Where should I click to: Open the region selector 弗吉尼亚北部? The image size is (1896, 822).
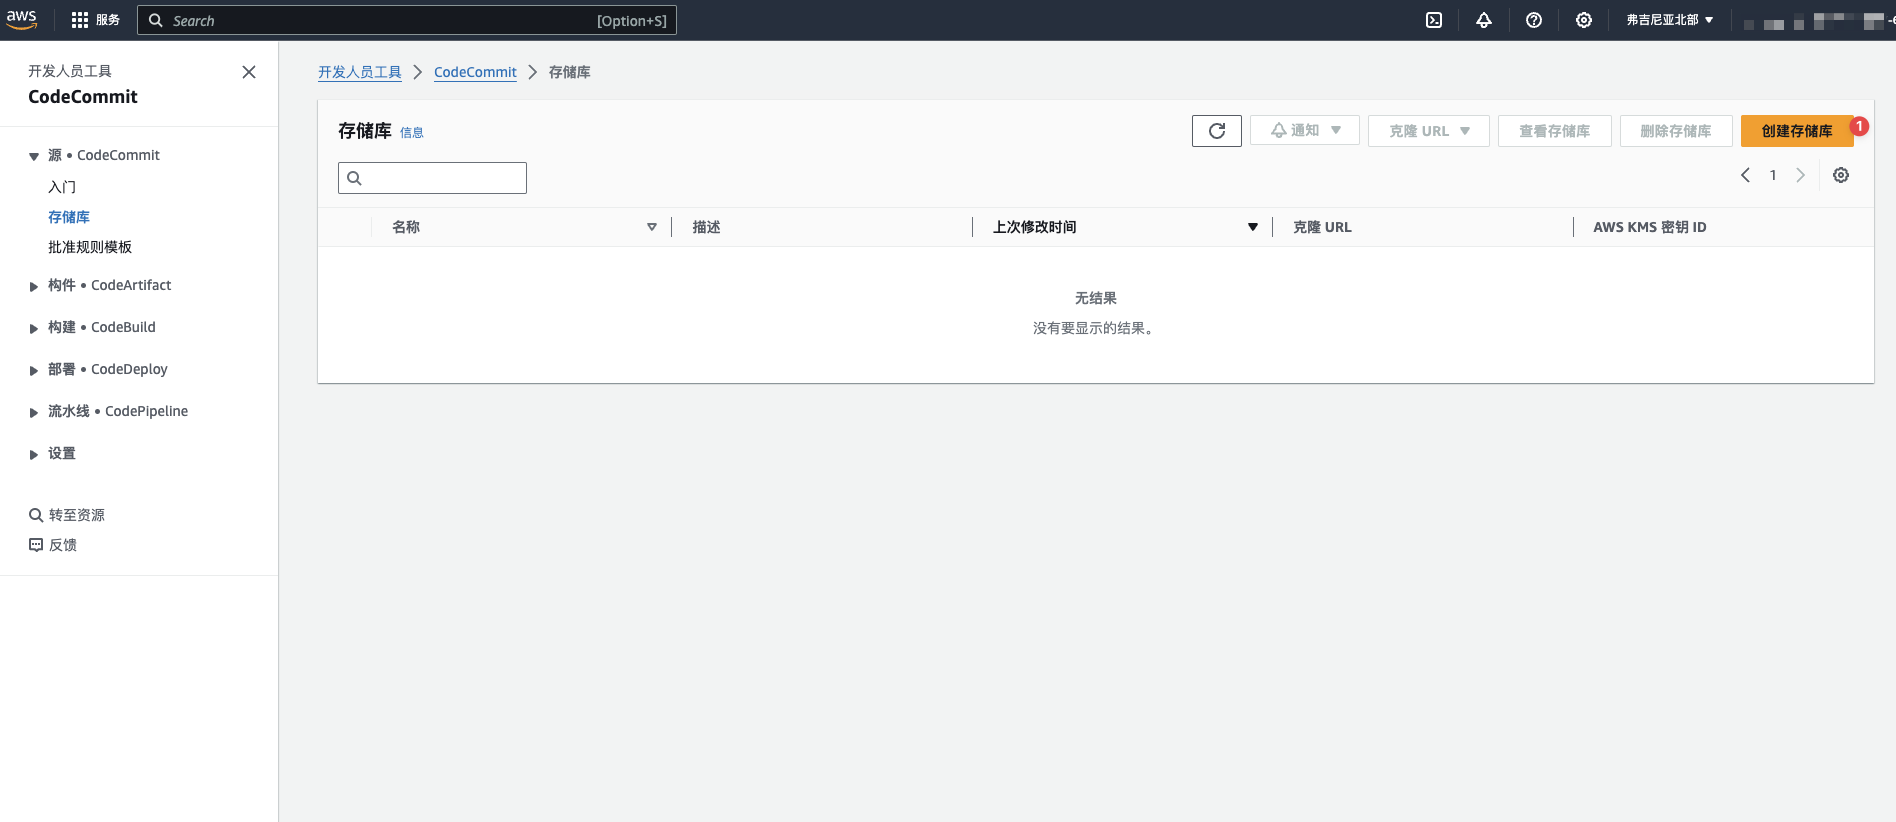point(1669,20)
